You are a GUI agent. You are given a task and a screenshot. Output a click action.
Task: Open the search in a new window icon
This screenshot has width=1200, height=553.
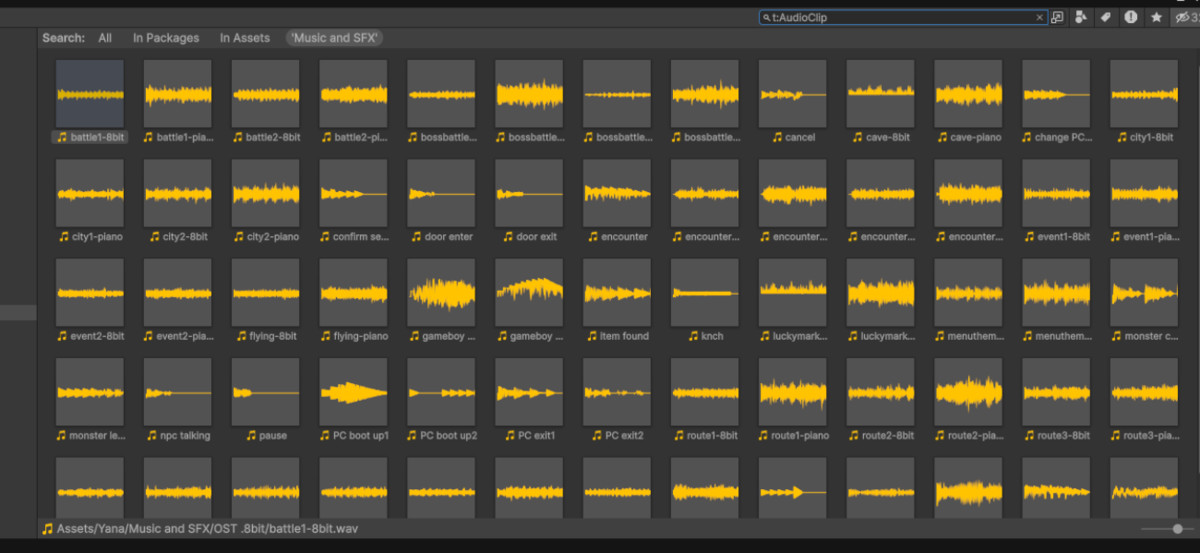point(1057,18)
